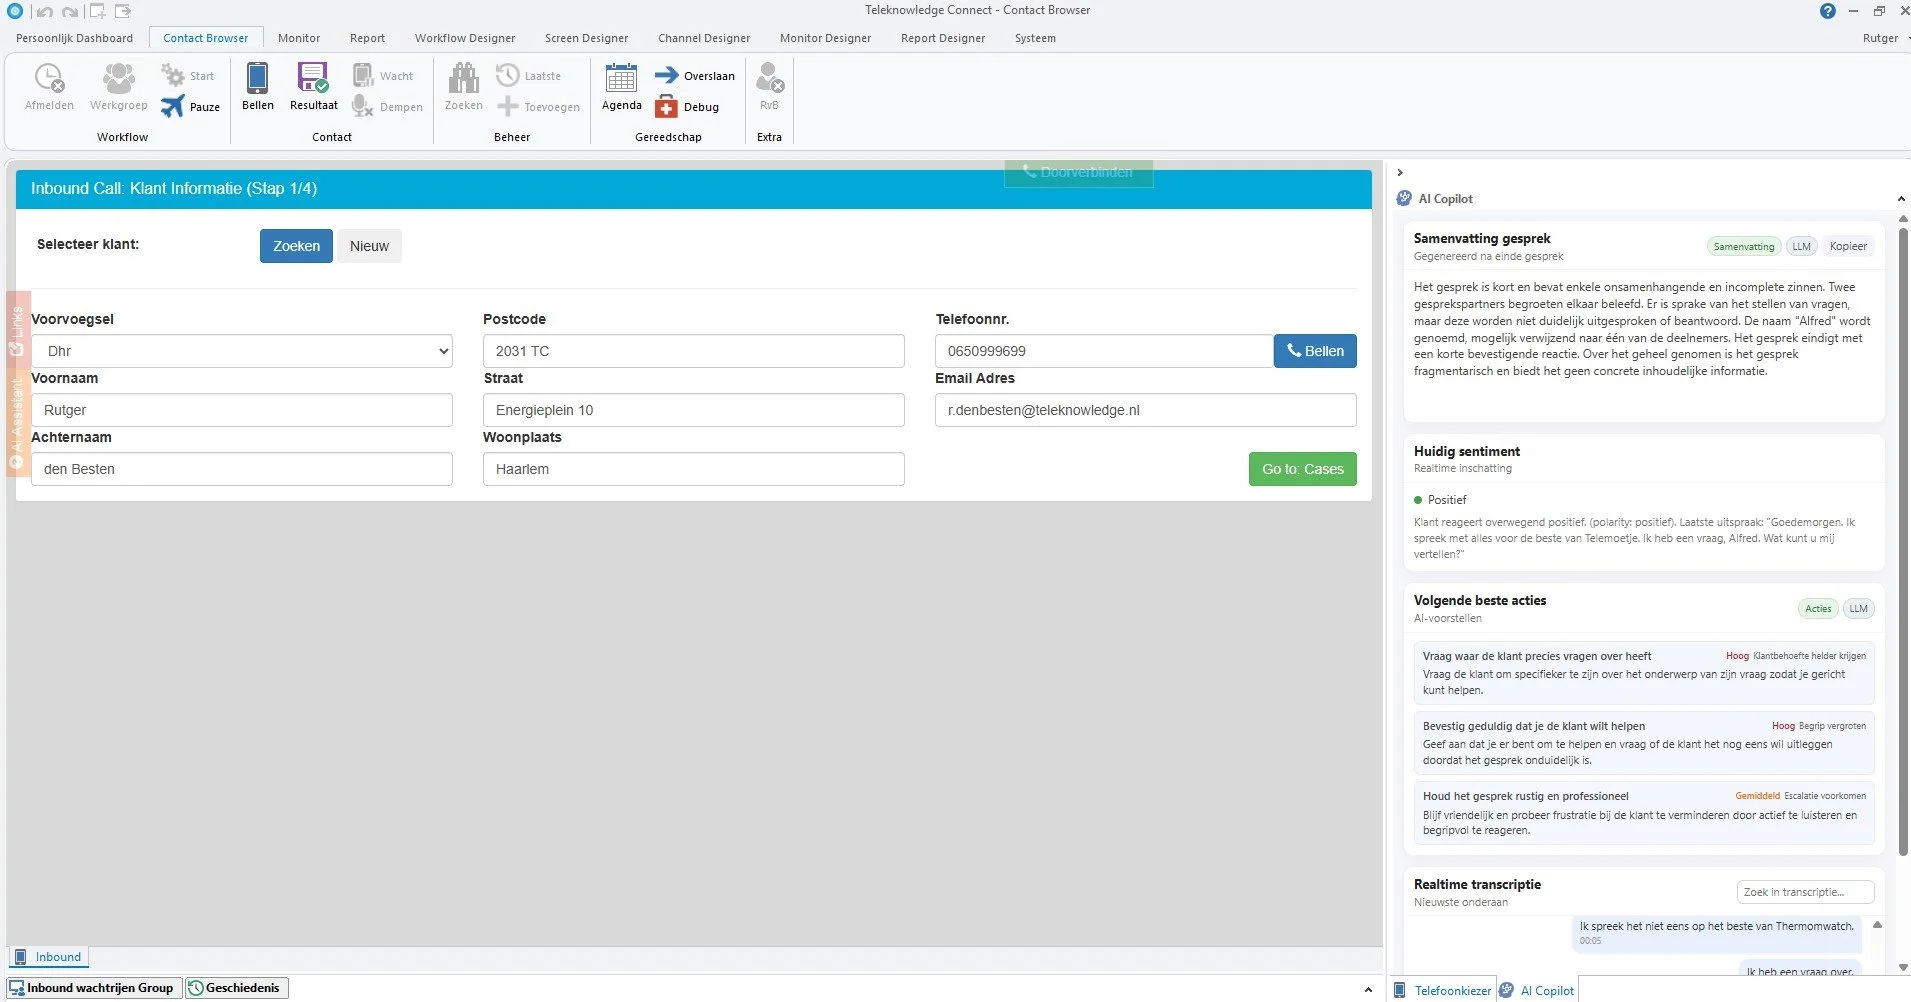The height and width of the screenshot is (1002, 1911).
Task: Click the new tab icon in title bar
Action: pyautogui.click(x=97, y=11)
